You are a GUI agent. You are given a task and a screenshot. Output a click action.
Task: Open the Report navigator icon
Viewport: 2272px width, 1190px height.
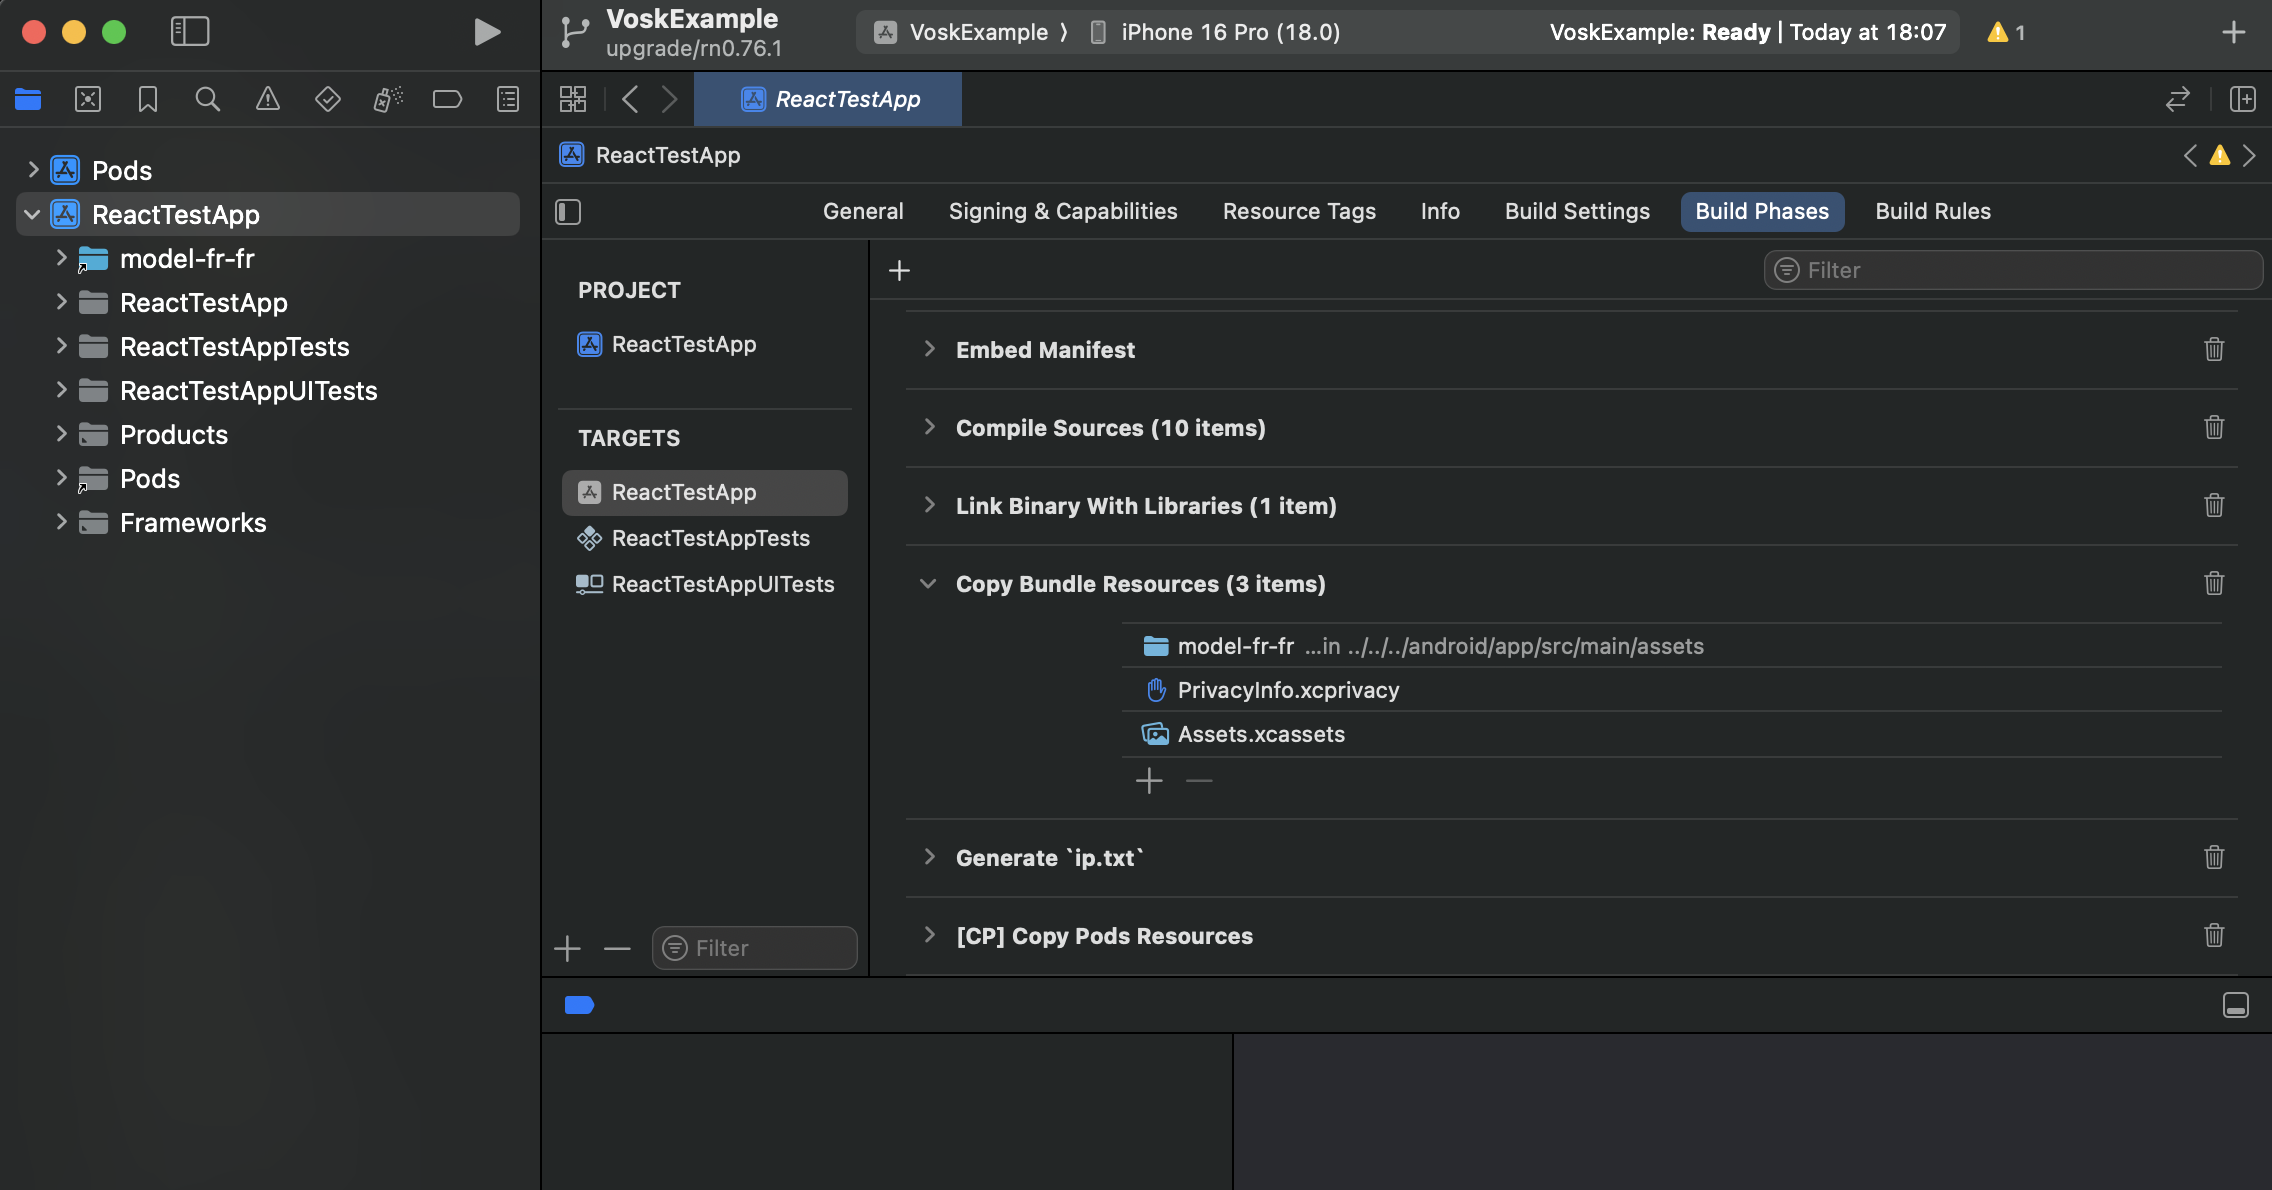pos(508,99)
